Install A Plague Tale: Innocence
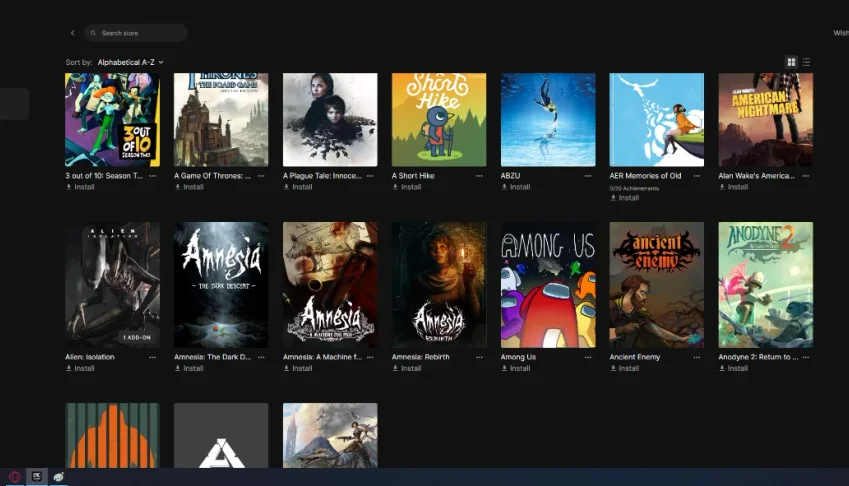 pyautogui.click(x=298, y=187)
